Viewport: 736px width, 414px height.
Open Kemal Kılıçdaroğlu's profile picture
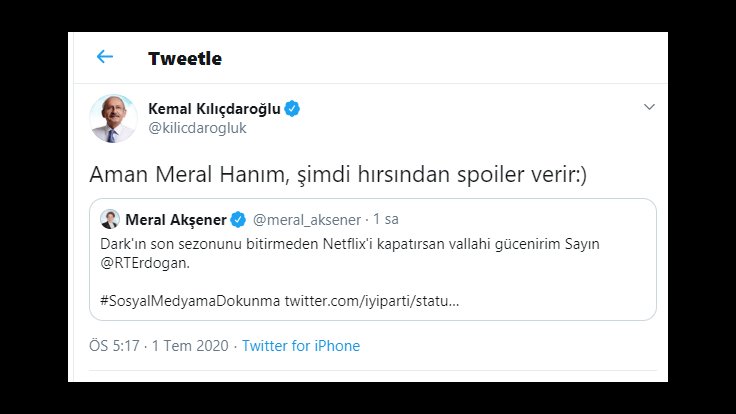[113, 118]
